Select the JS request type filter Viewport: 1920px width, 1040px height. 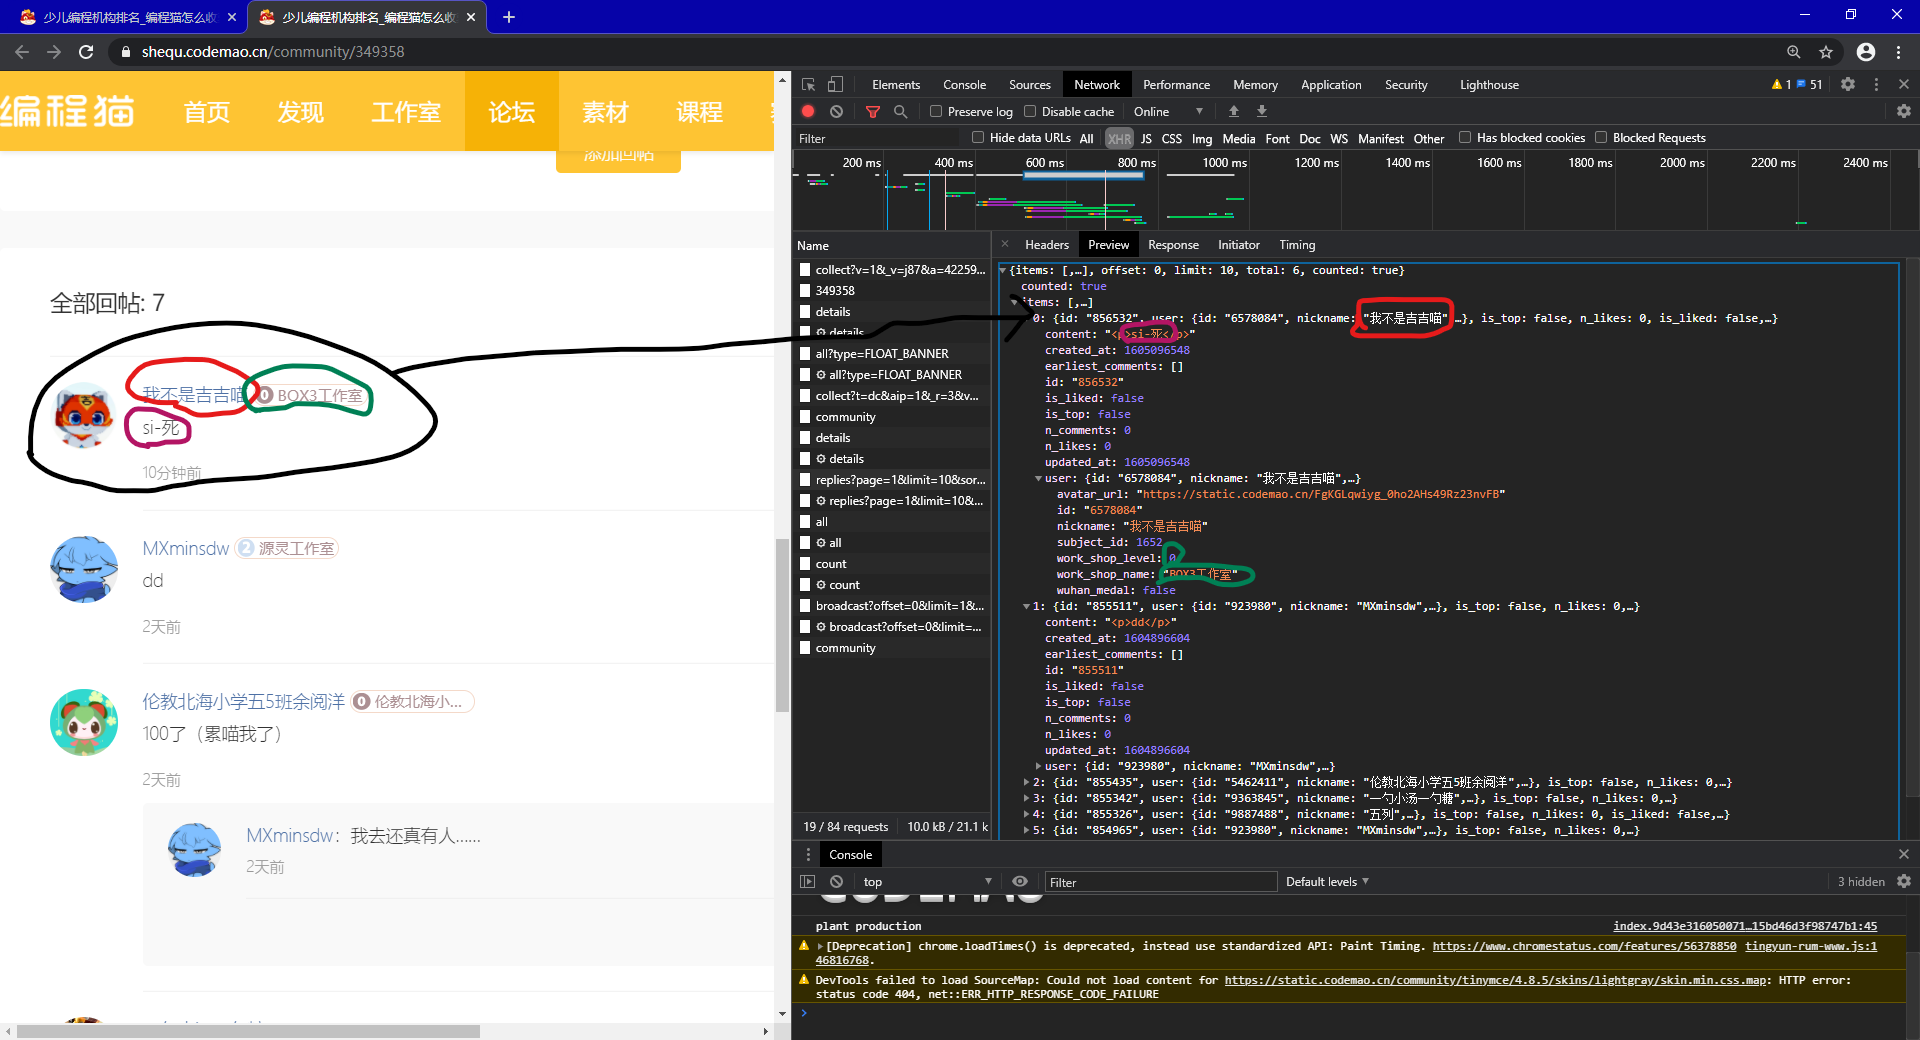click(1146, 139)
